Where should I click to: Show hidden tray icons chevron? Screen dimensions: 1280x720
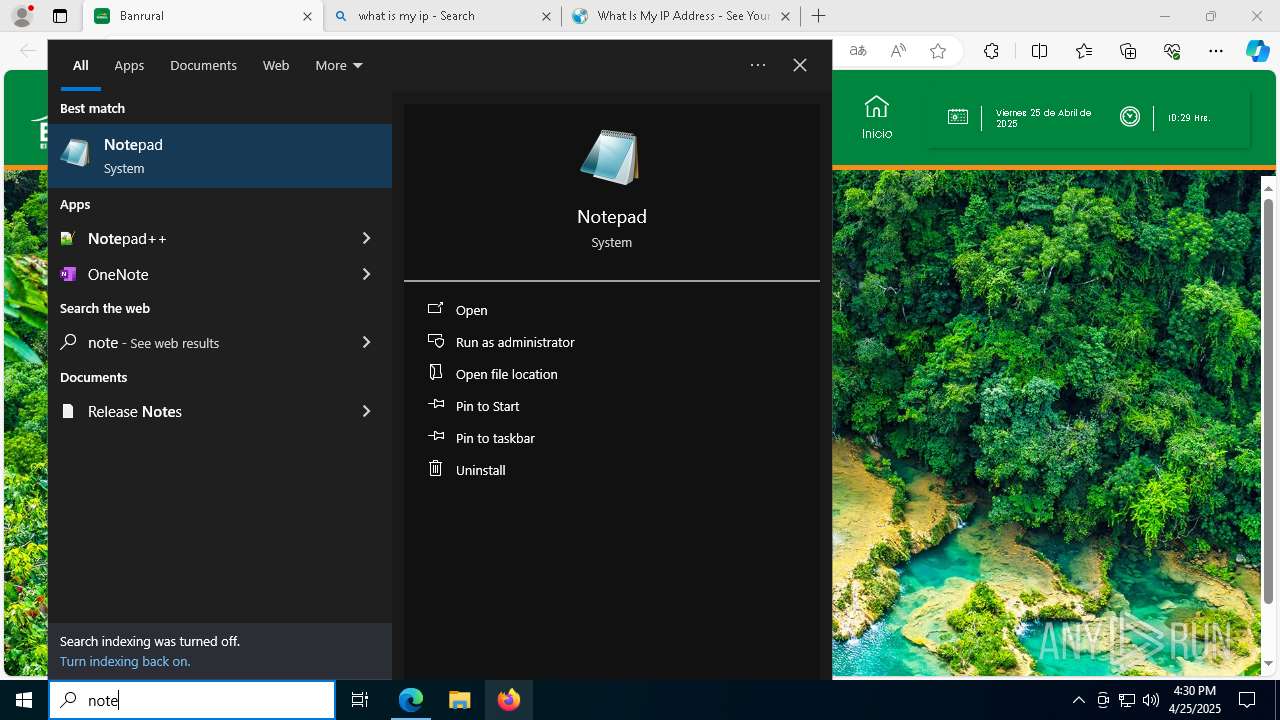pos(1078,700)
